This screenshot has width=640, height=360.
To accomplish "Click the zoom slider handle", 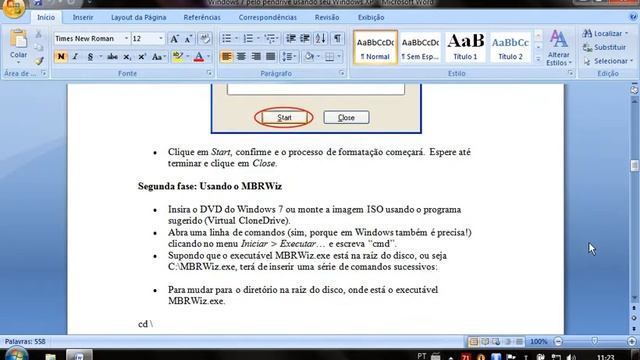I will tap(595, 341).
